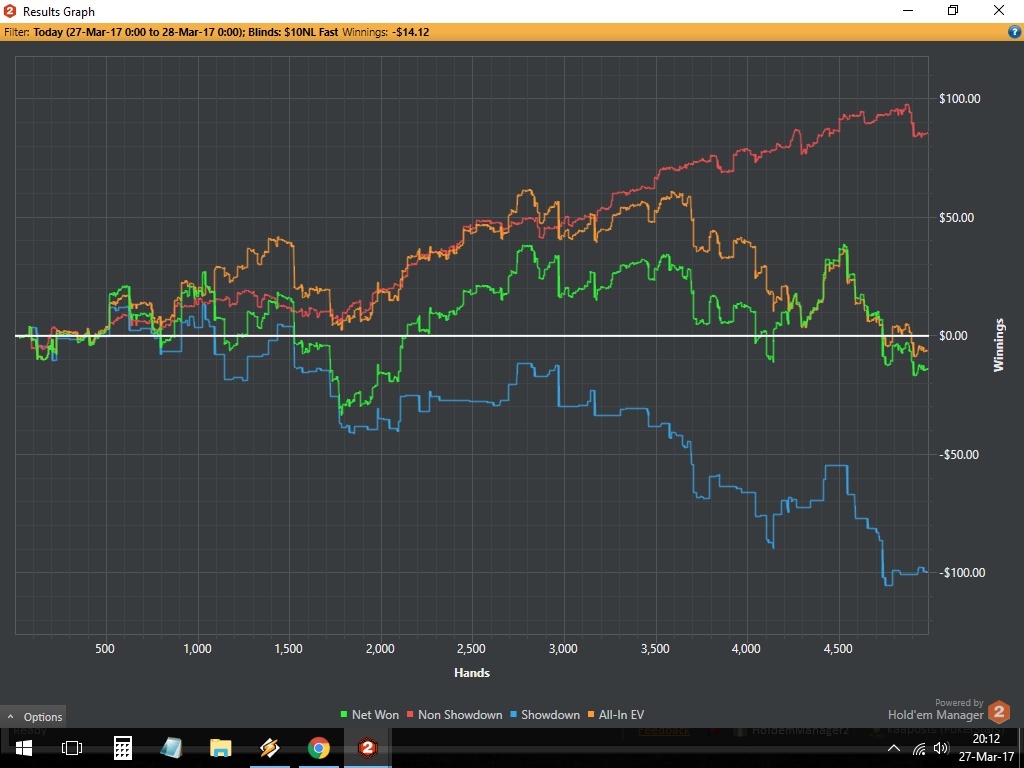Image resolution: width=1024 pixels, height=768 pixels.
Task: Click the vertical Winnings axis title
Action: [999, 345]
